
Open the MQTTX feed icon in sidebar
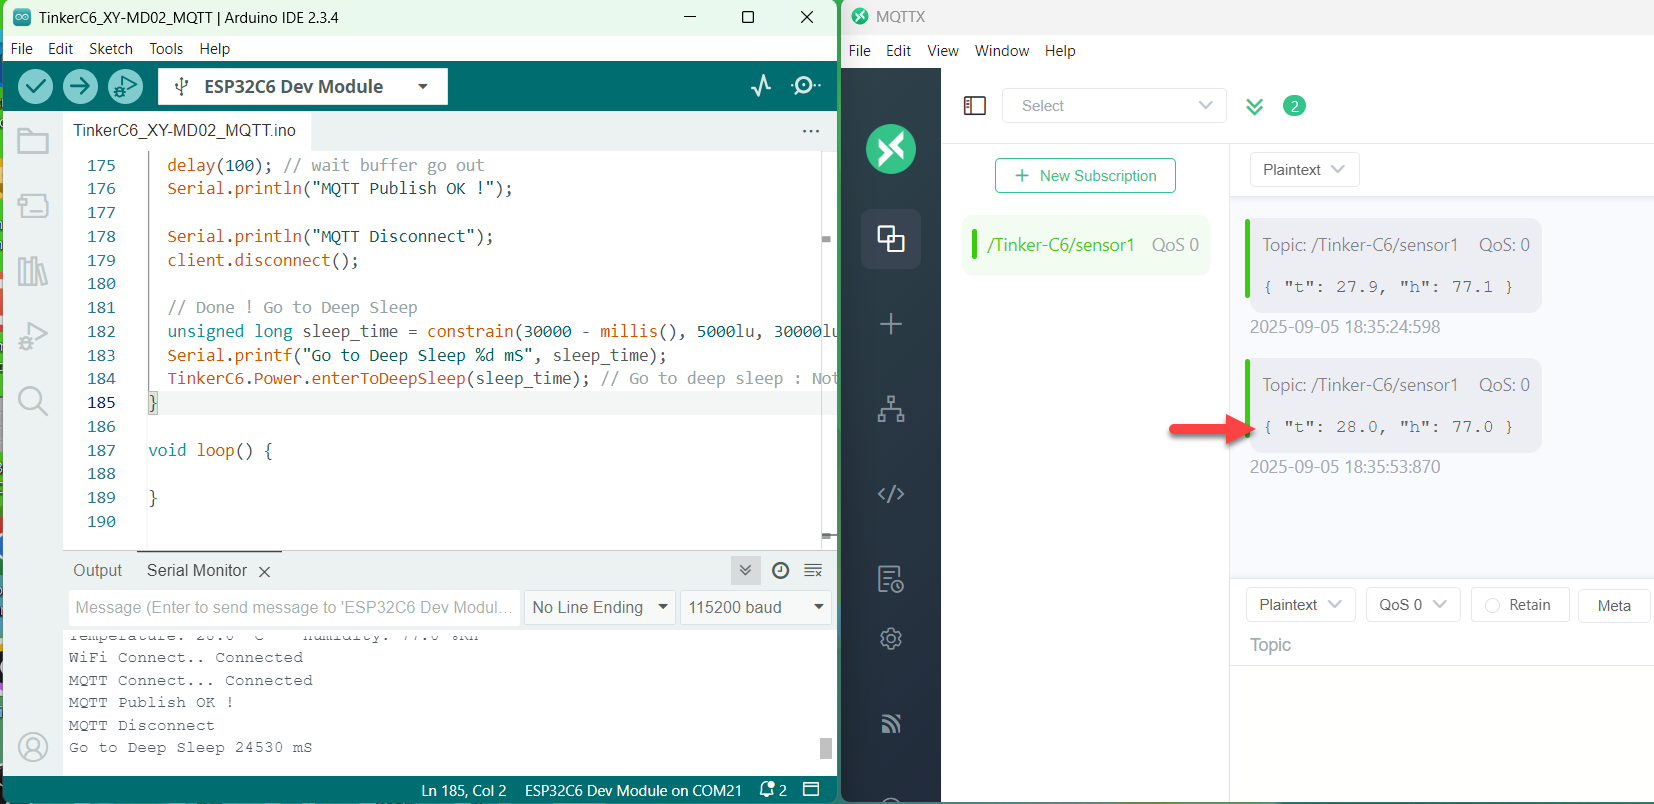(891, 723)
